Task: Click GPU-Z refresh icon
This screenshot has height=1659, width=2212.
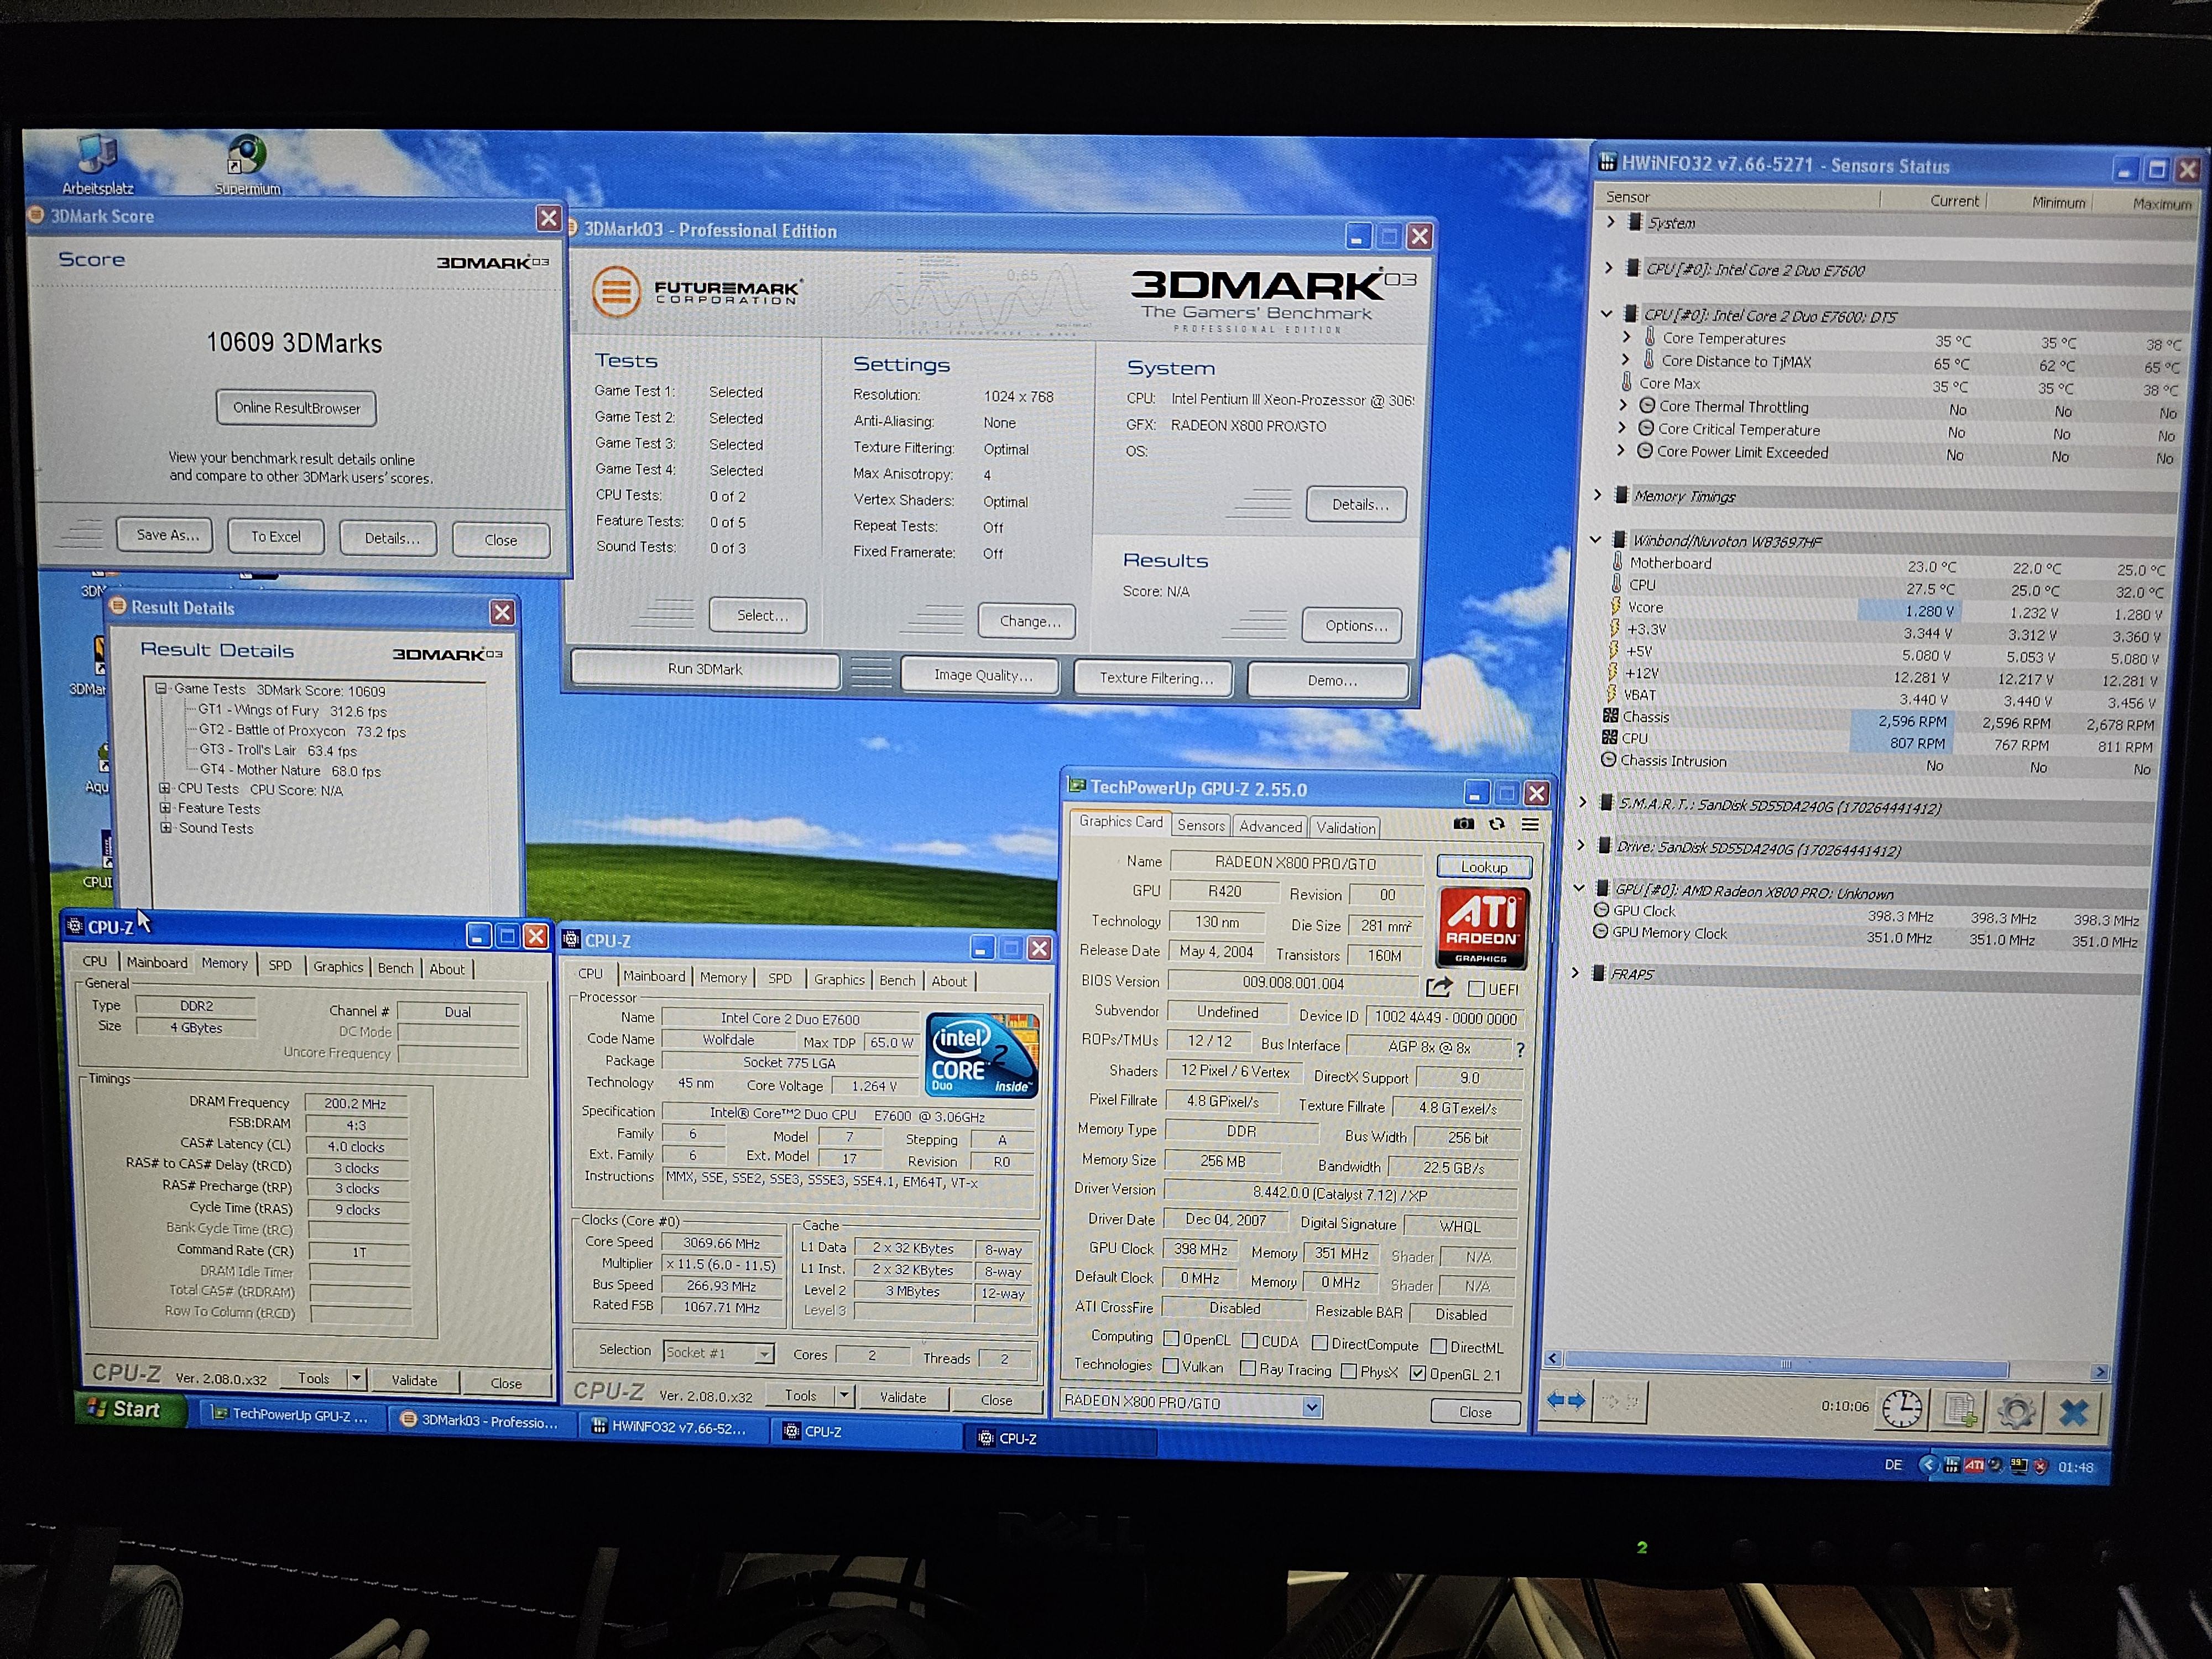Action: point(1496,824)
